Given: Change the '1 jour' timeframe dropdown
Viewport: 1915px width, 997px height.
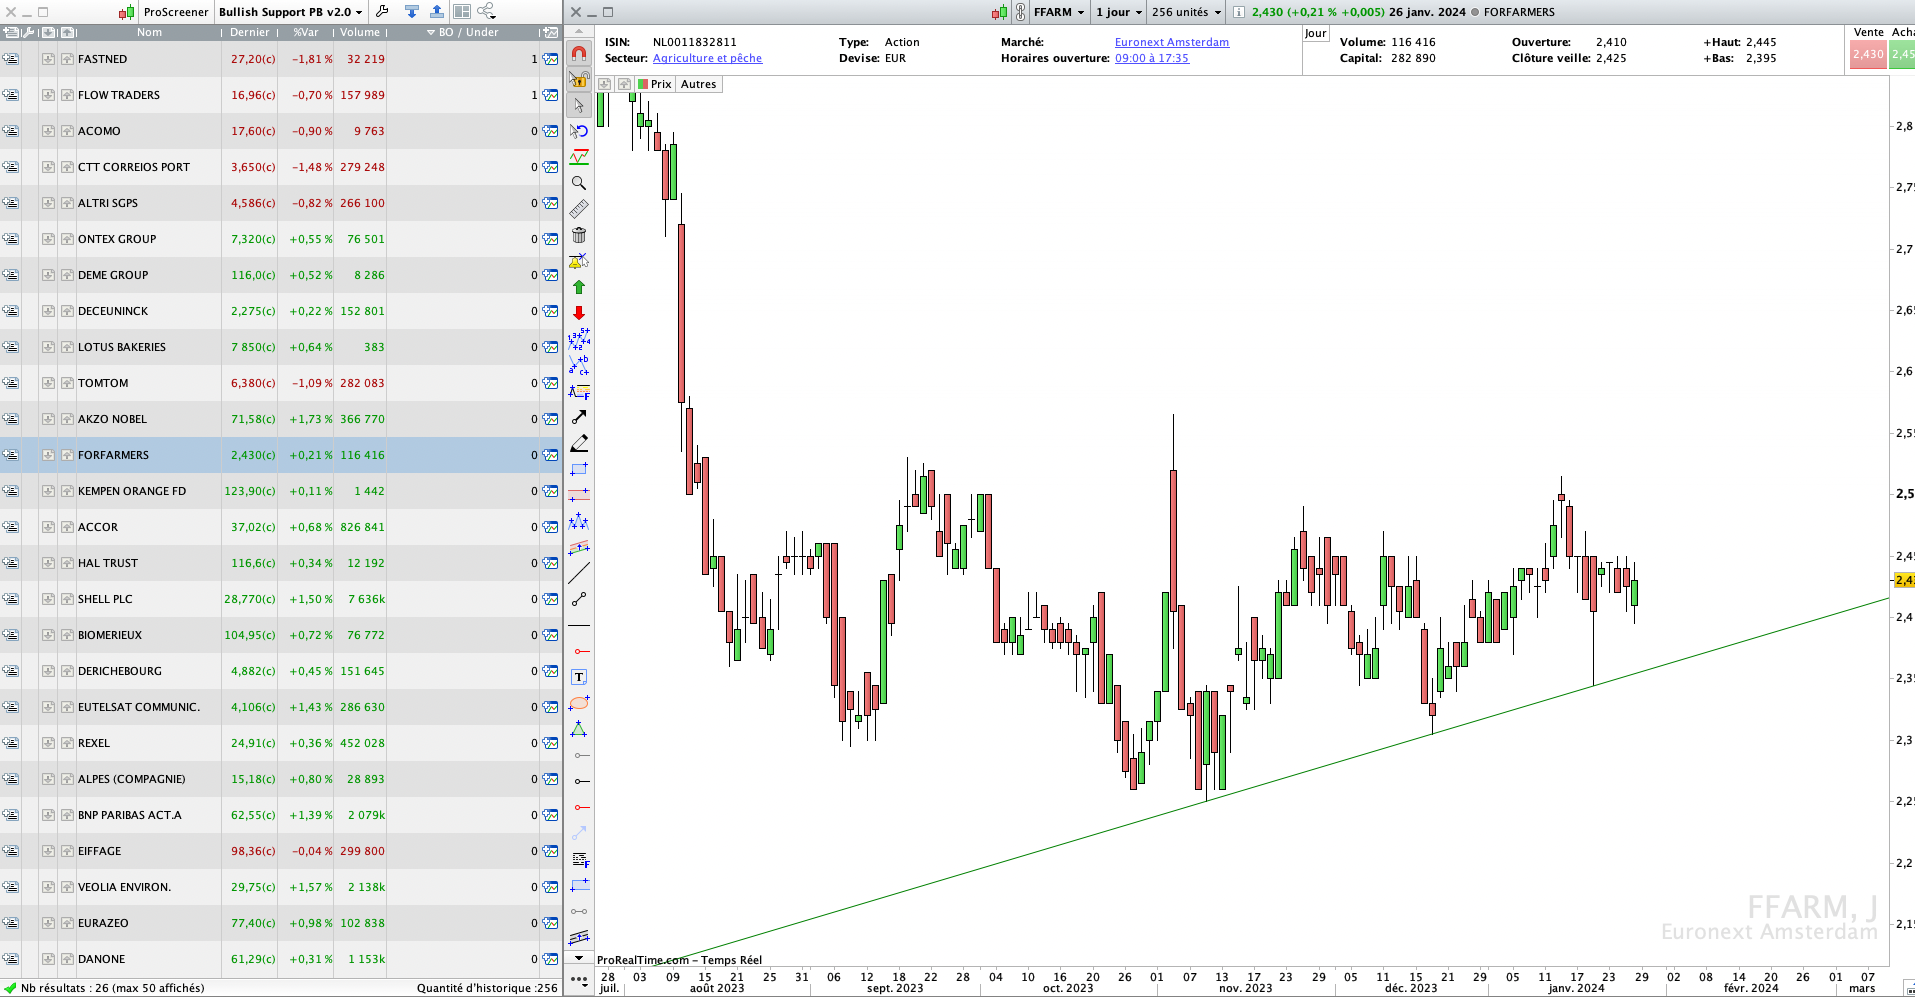Looking at the screenshot, I should coord(1118,12).
